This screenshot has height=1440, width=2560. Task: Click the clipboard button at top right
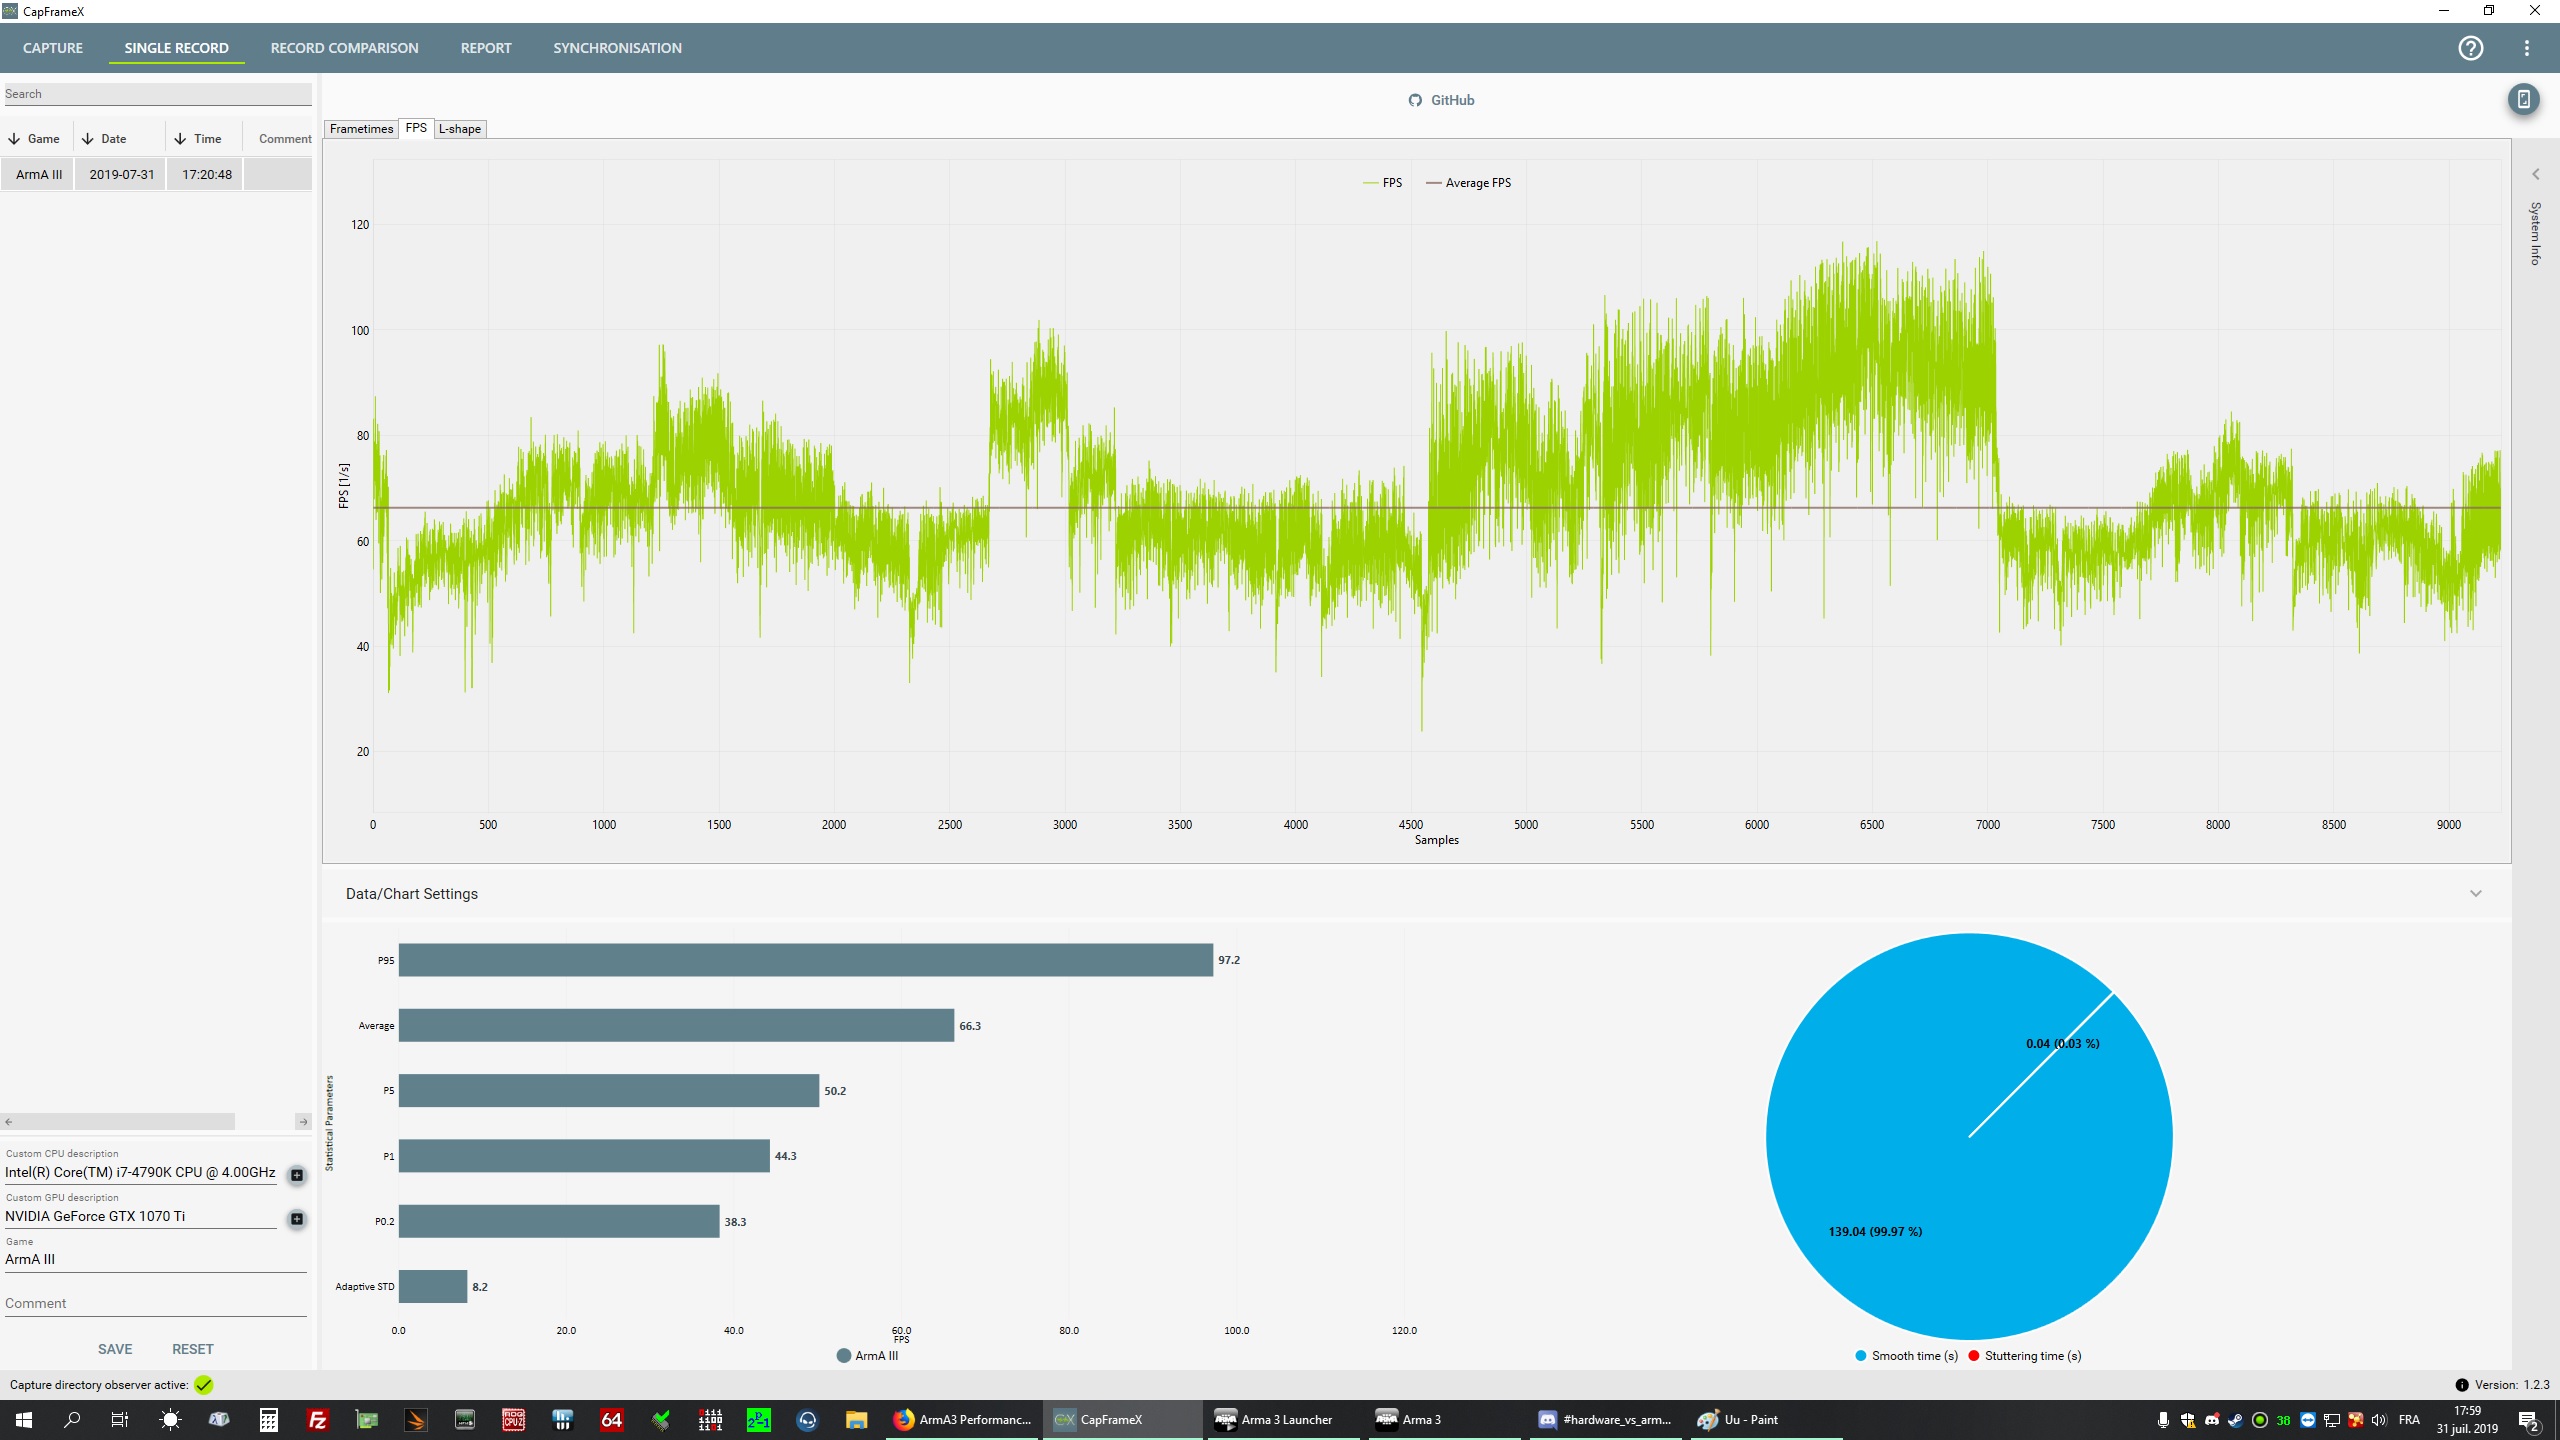coord(2523,99)
